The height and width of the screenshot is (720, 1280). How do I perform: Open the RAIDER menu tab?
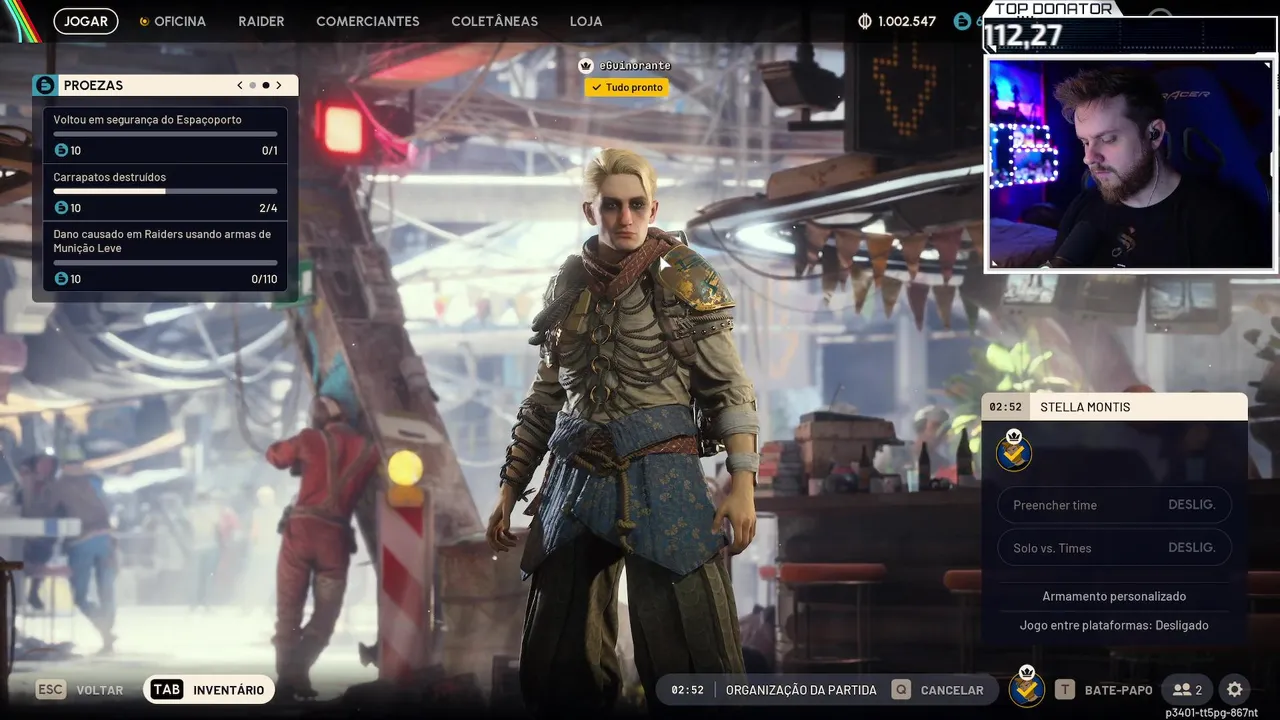(261, 21)
